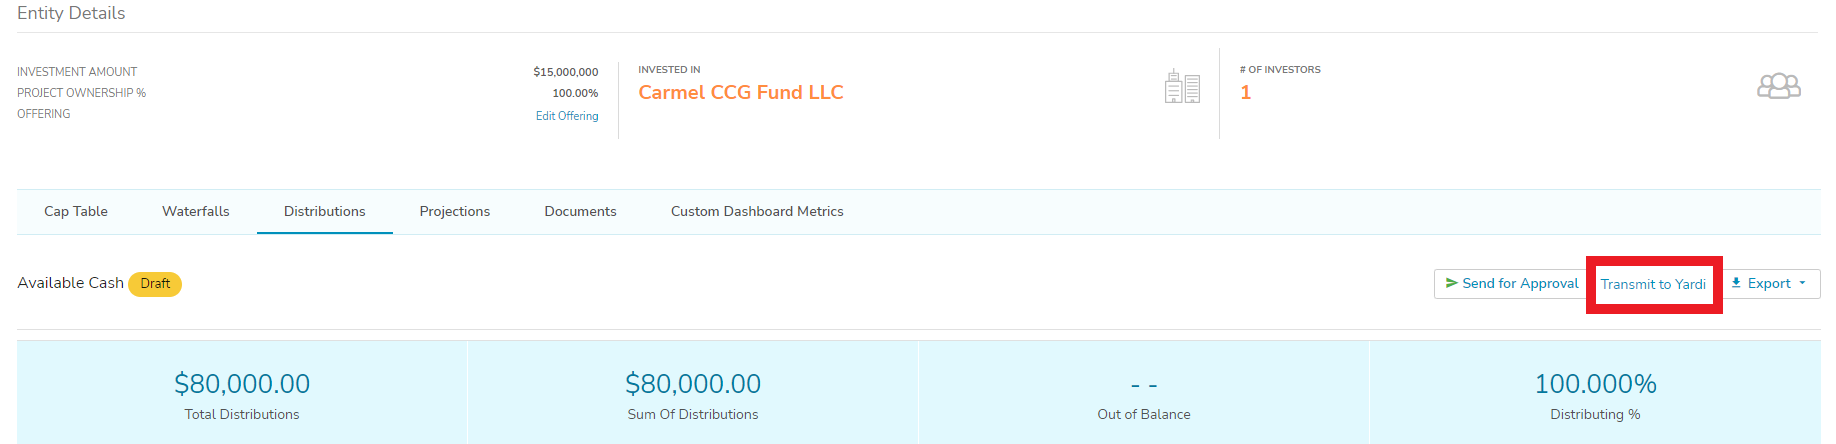Open the Documents tab
The image size is (1836, 444).
580,212
